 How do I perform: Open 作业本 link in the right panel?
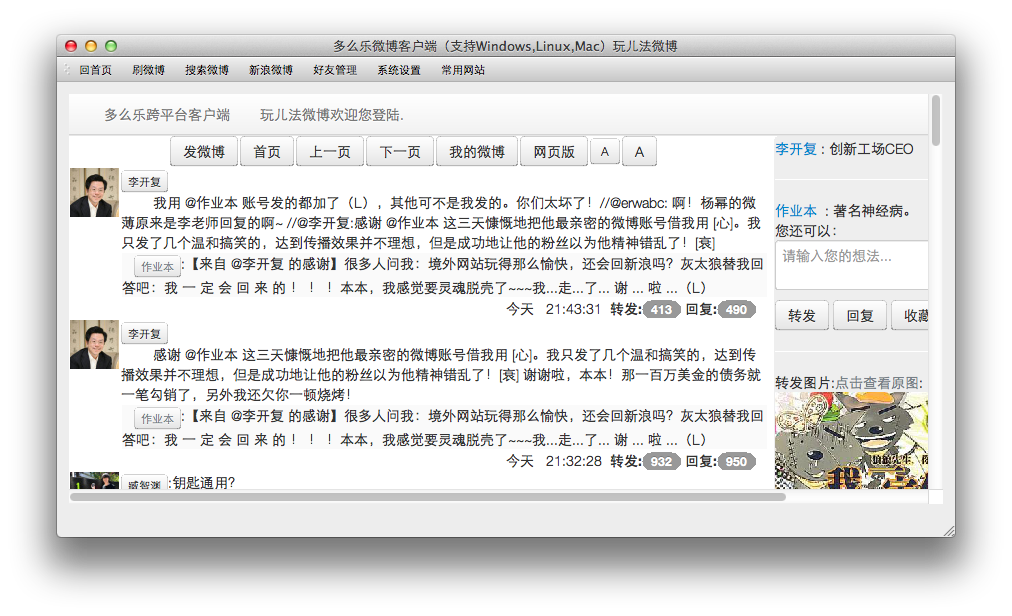pyautogui.click(x=796, y=211)
